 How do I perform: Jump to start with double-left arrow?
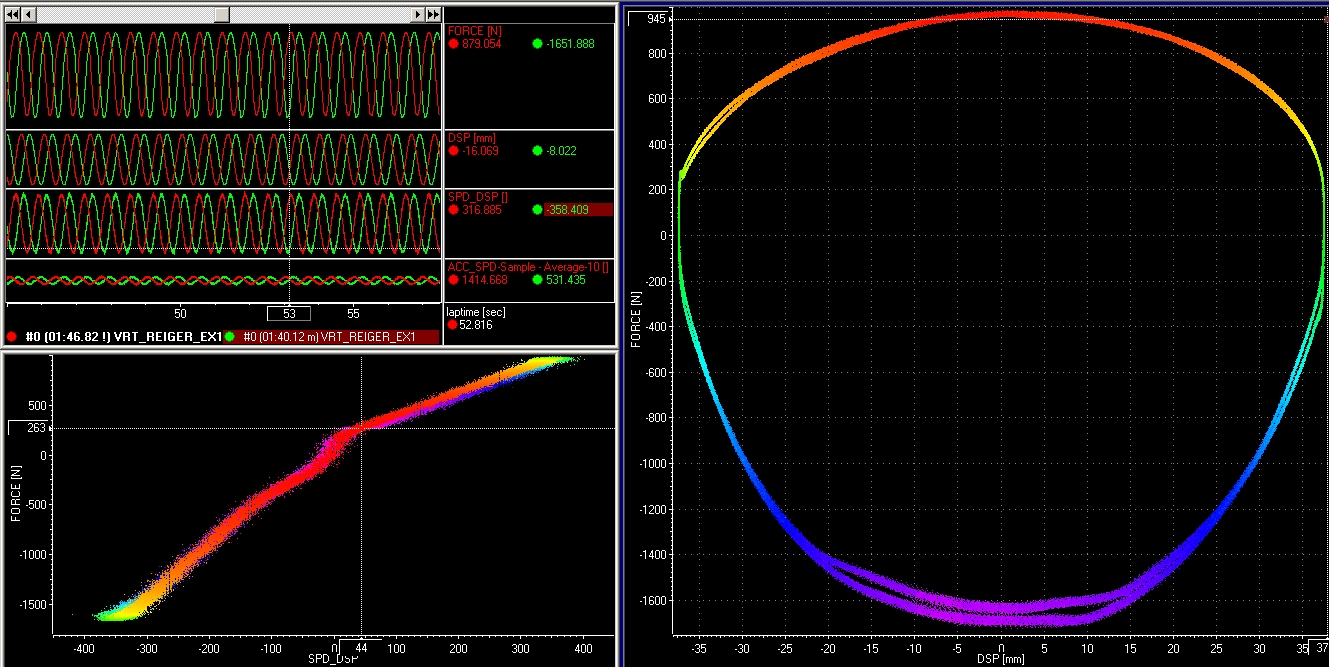13,14
